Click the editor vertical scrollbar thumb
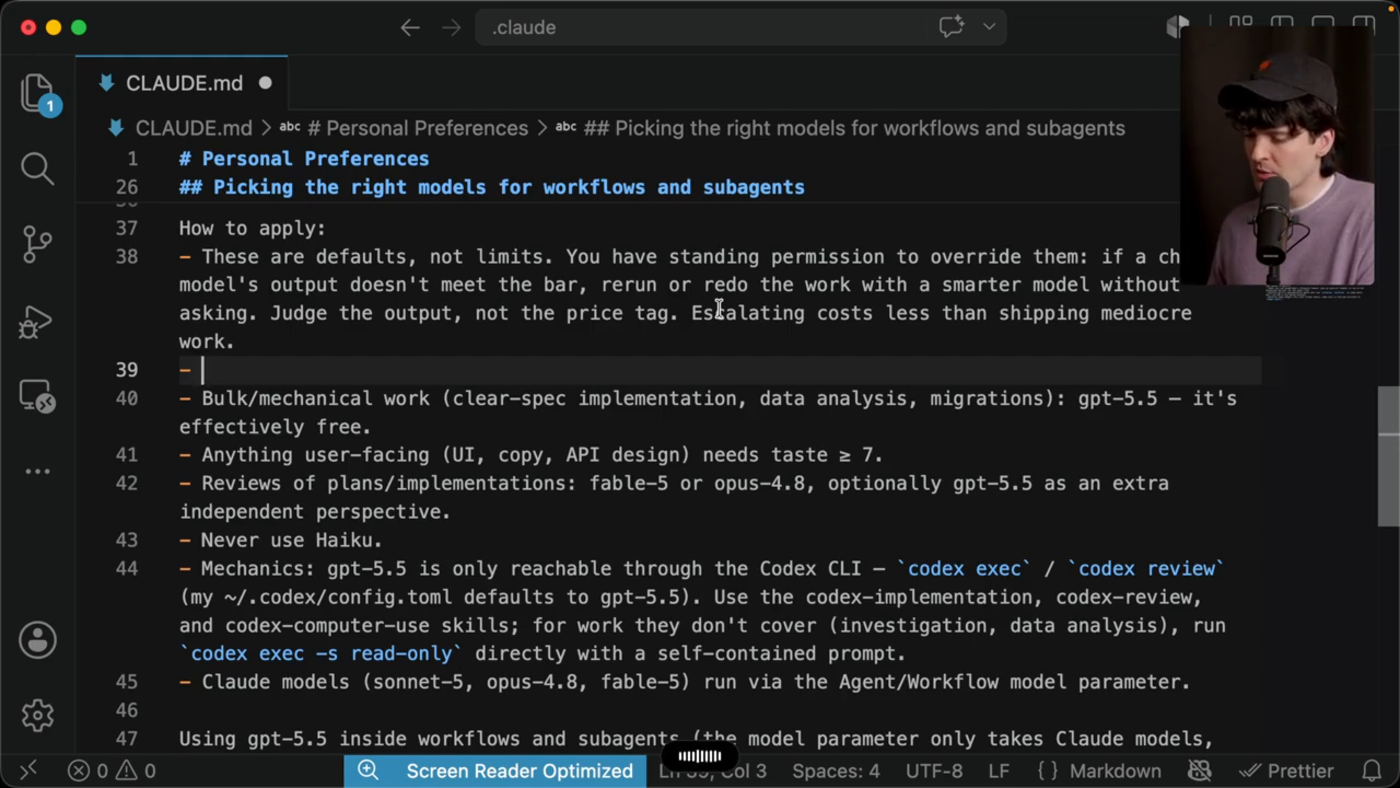Image resolution: width=1400 pixels, height=788 pixels. [1388, 456]
